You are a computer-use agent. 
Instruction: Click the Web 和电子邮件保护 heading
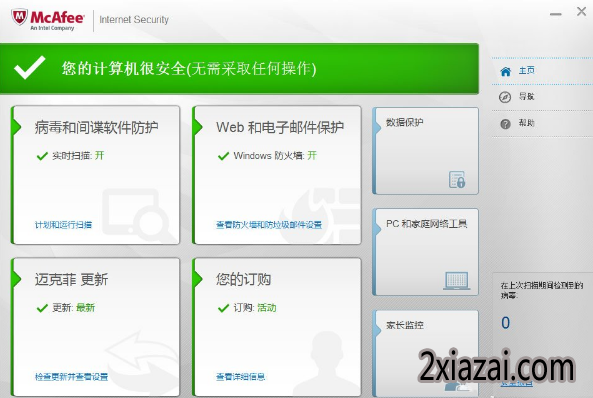(x=280, y=127)
